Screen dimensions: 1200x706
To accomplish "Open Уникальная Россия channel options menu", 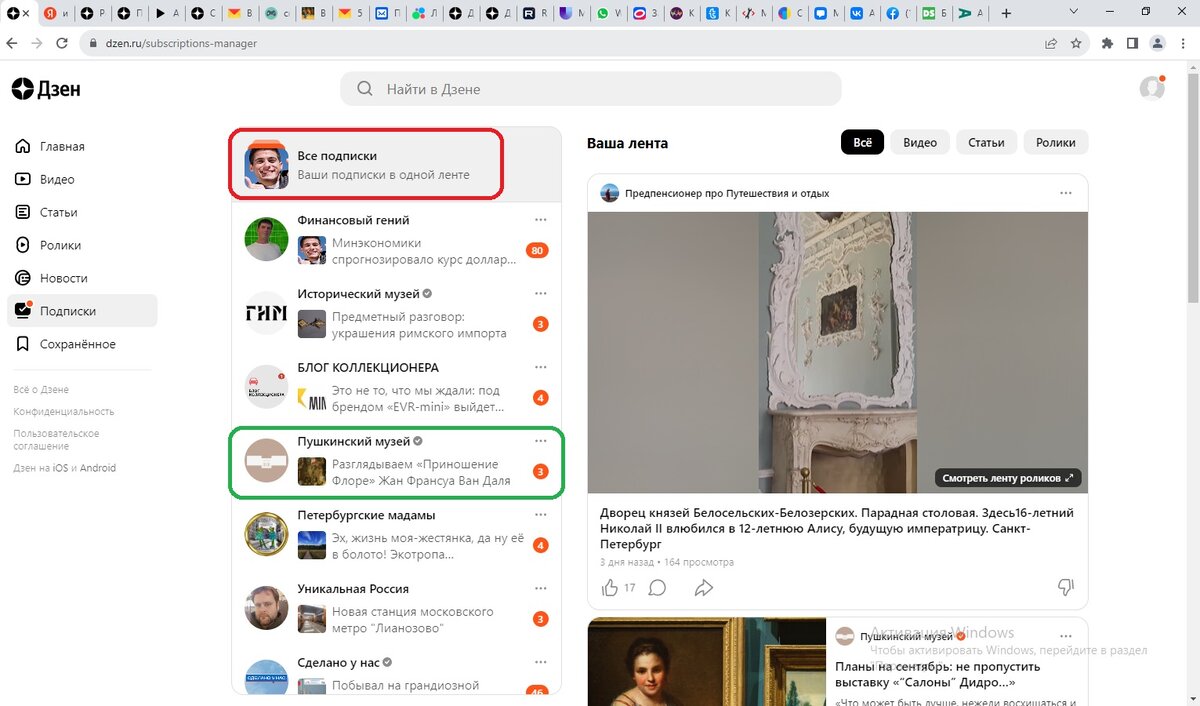I will pos(541,588).
